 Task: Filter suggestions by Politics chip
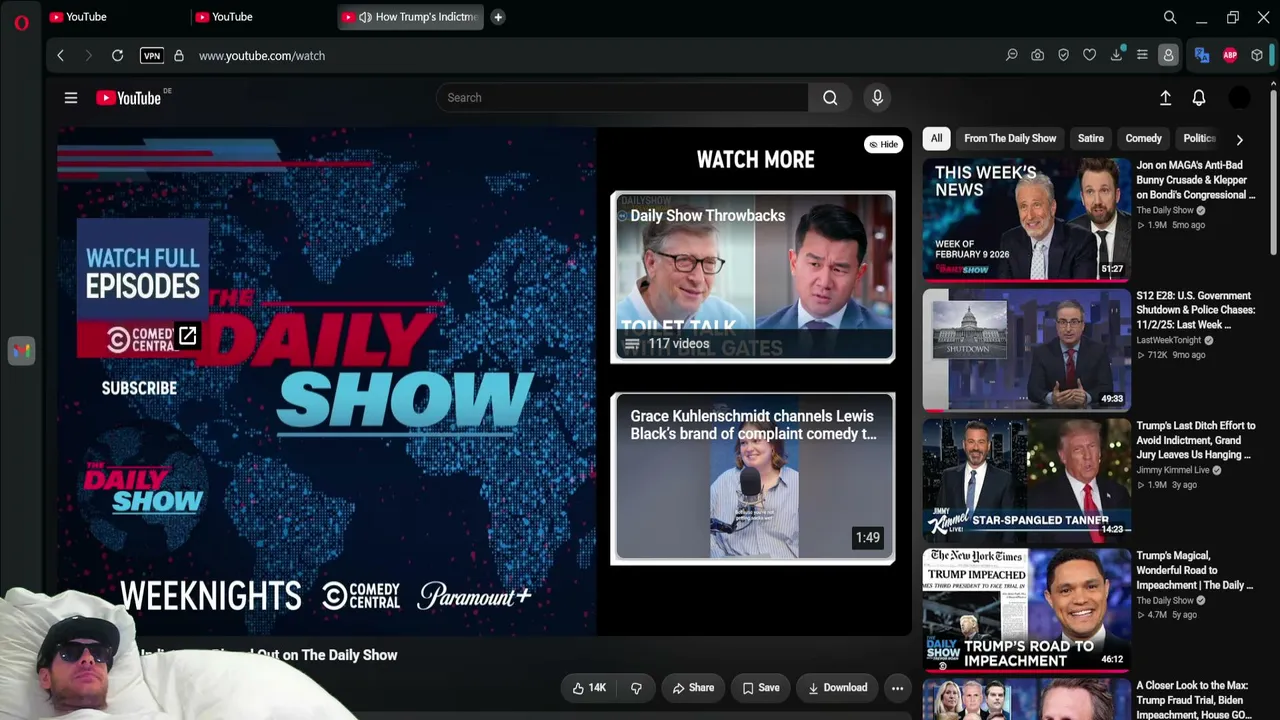1199,139
